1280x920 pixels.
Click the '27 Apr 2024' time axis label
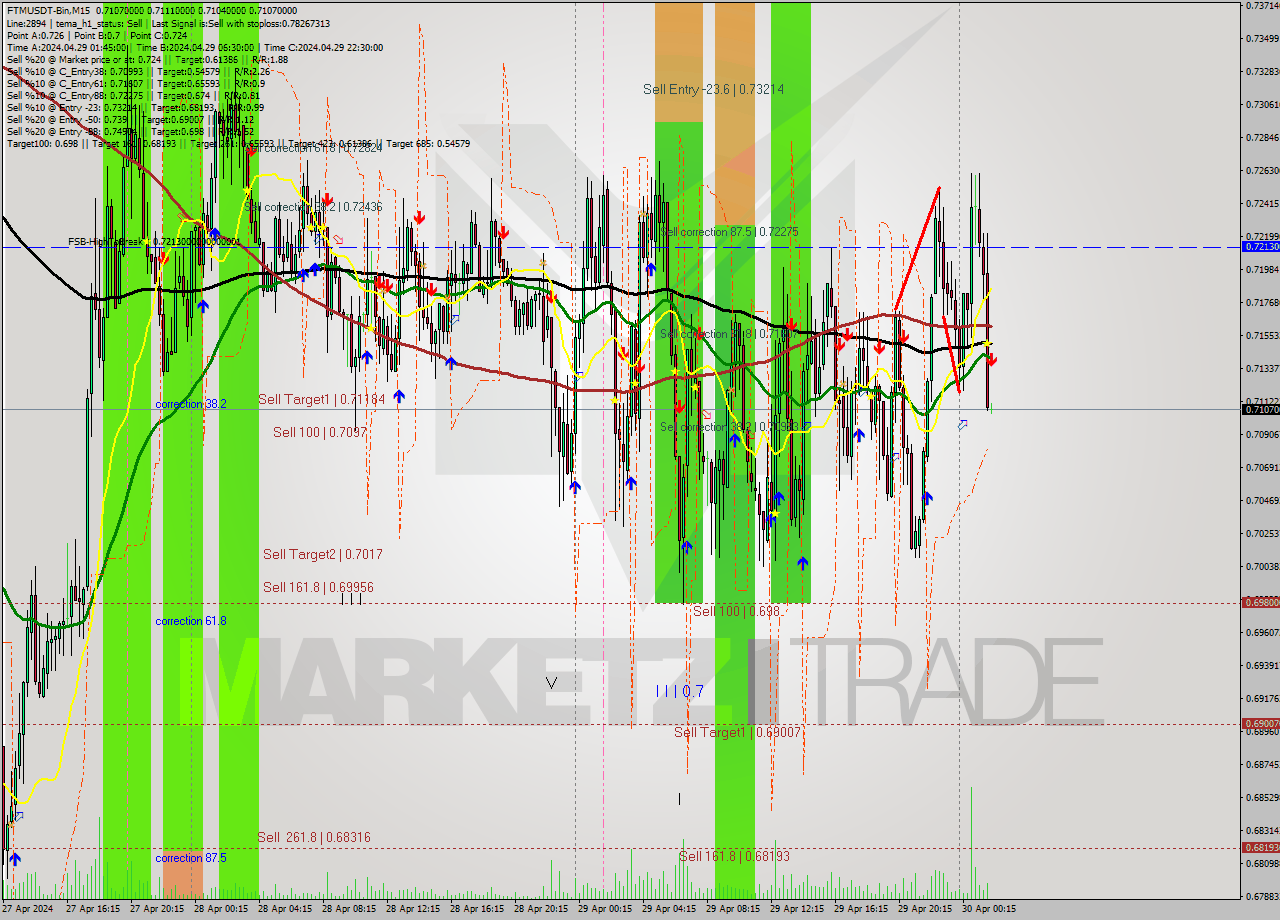click(x=28, y=909)
